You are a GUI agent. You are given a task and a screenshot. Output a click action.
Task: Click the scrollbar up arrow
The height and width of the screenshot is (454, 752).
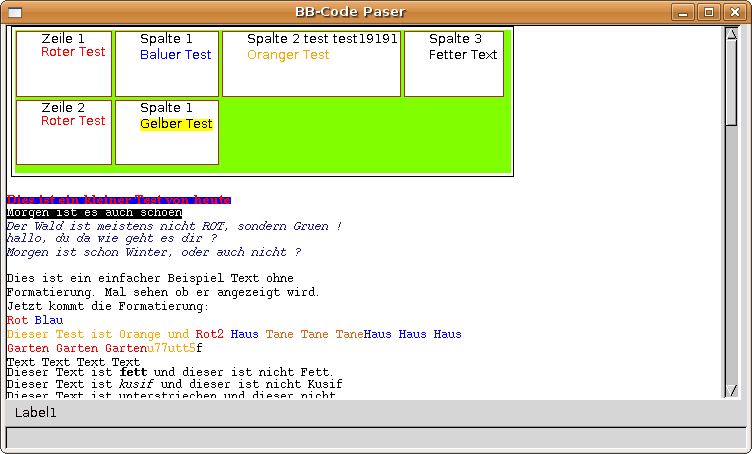pos(731,34)
